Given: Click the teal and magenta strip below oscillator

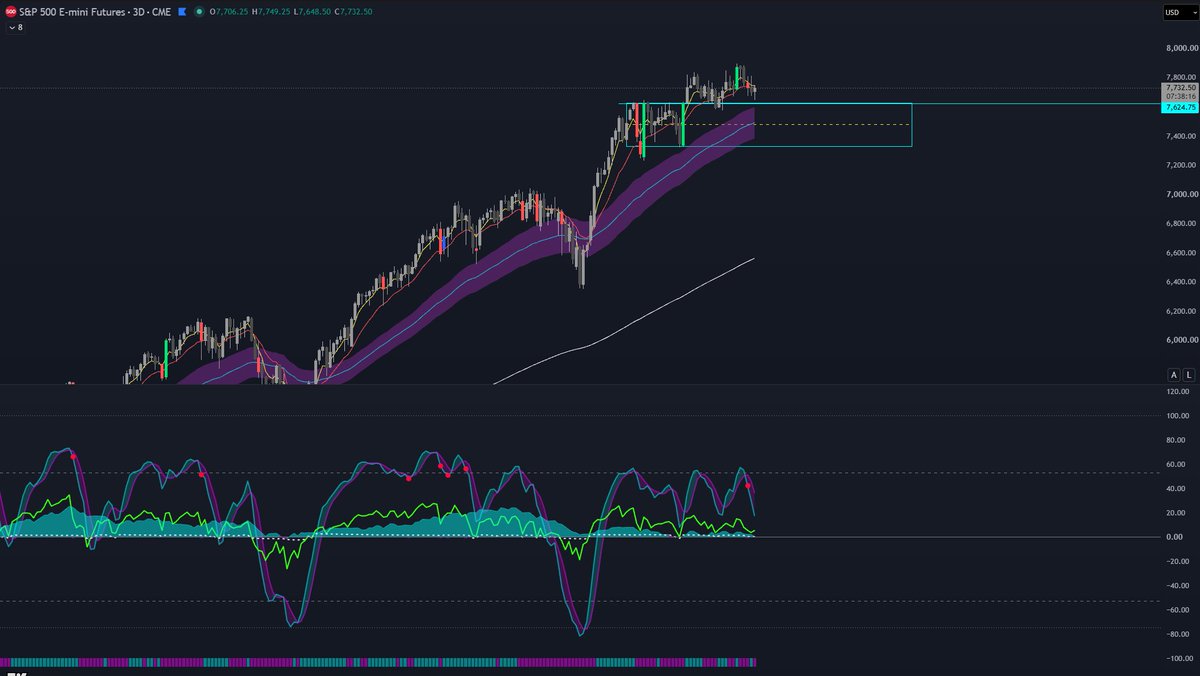Looking at the screenshot, I should coord(378,662).
